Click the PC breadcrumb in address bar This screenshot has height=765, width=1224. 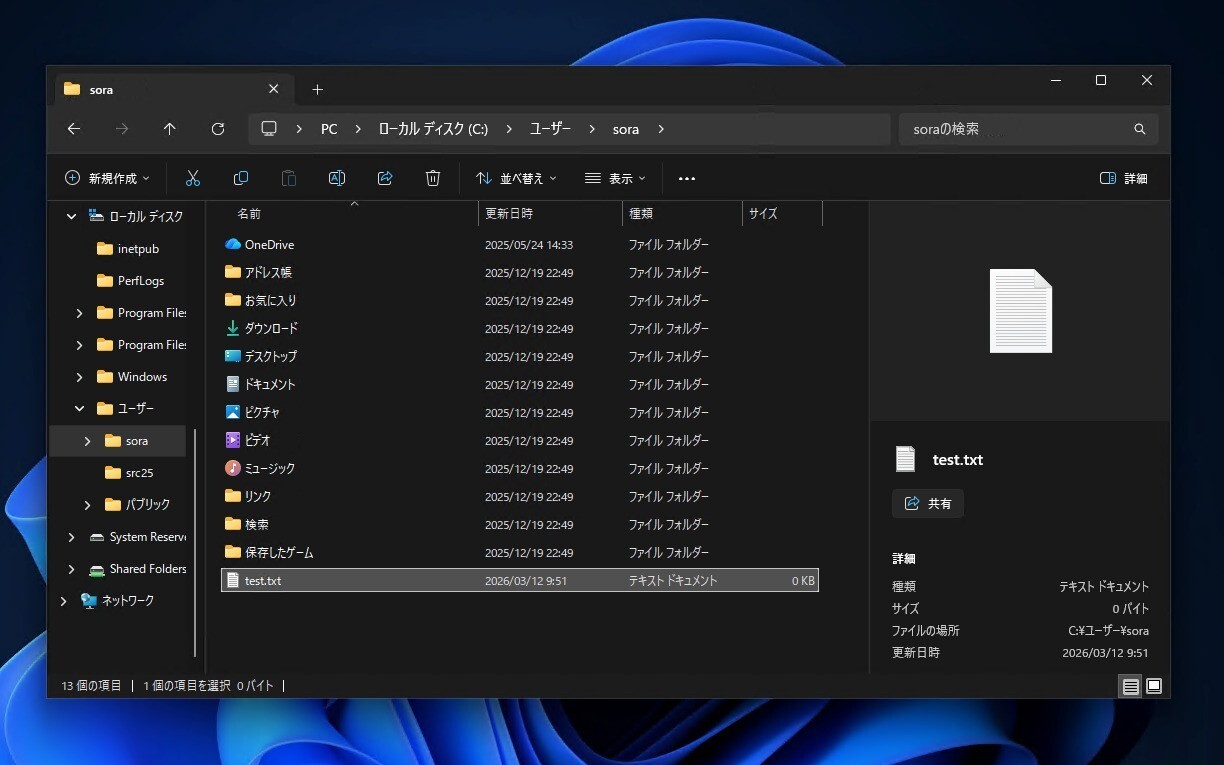click(329, 129)
